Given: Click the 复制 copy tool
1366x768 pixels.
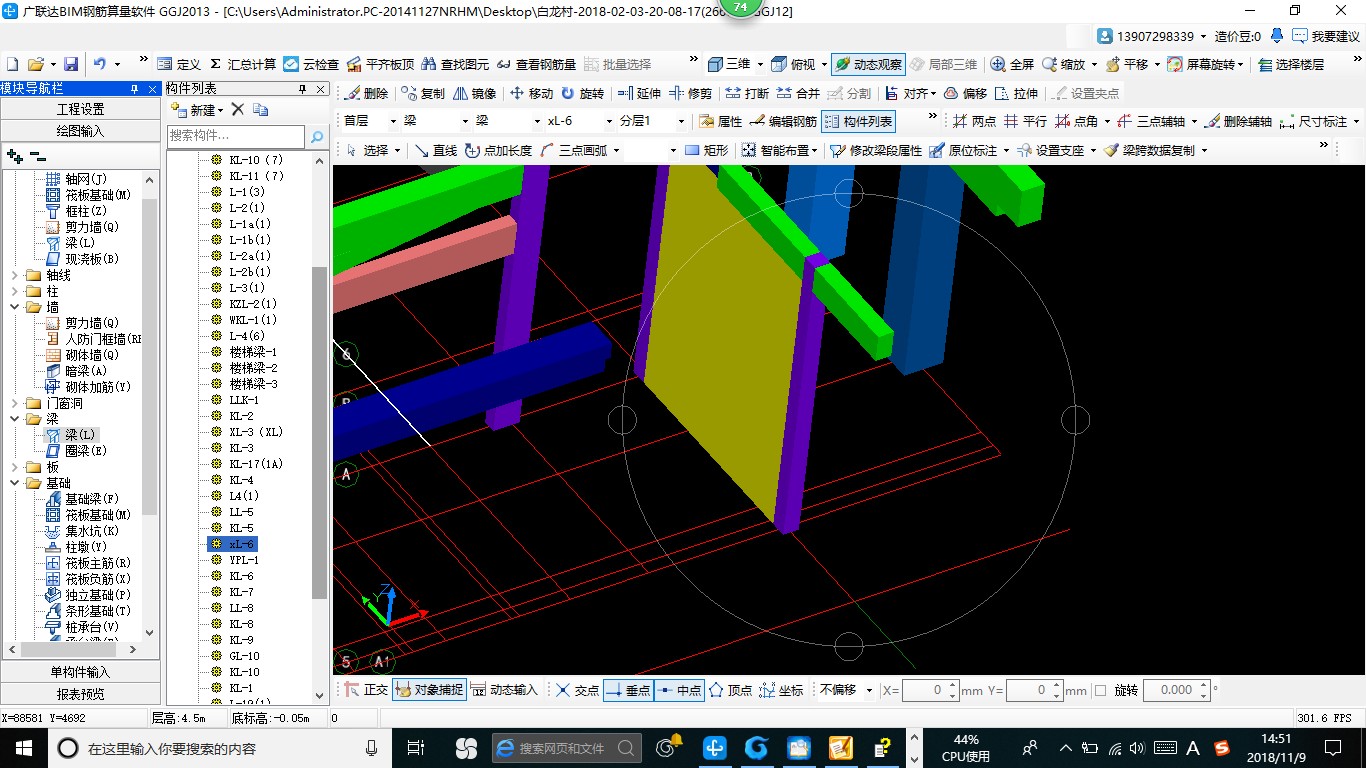Looking at the screenshot, I should (x=422, y=93).
